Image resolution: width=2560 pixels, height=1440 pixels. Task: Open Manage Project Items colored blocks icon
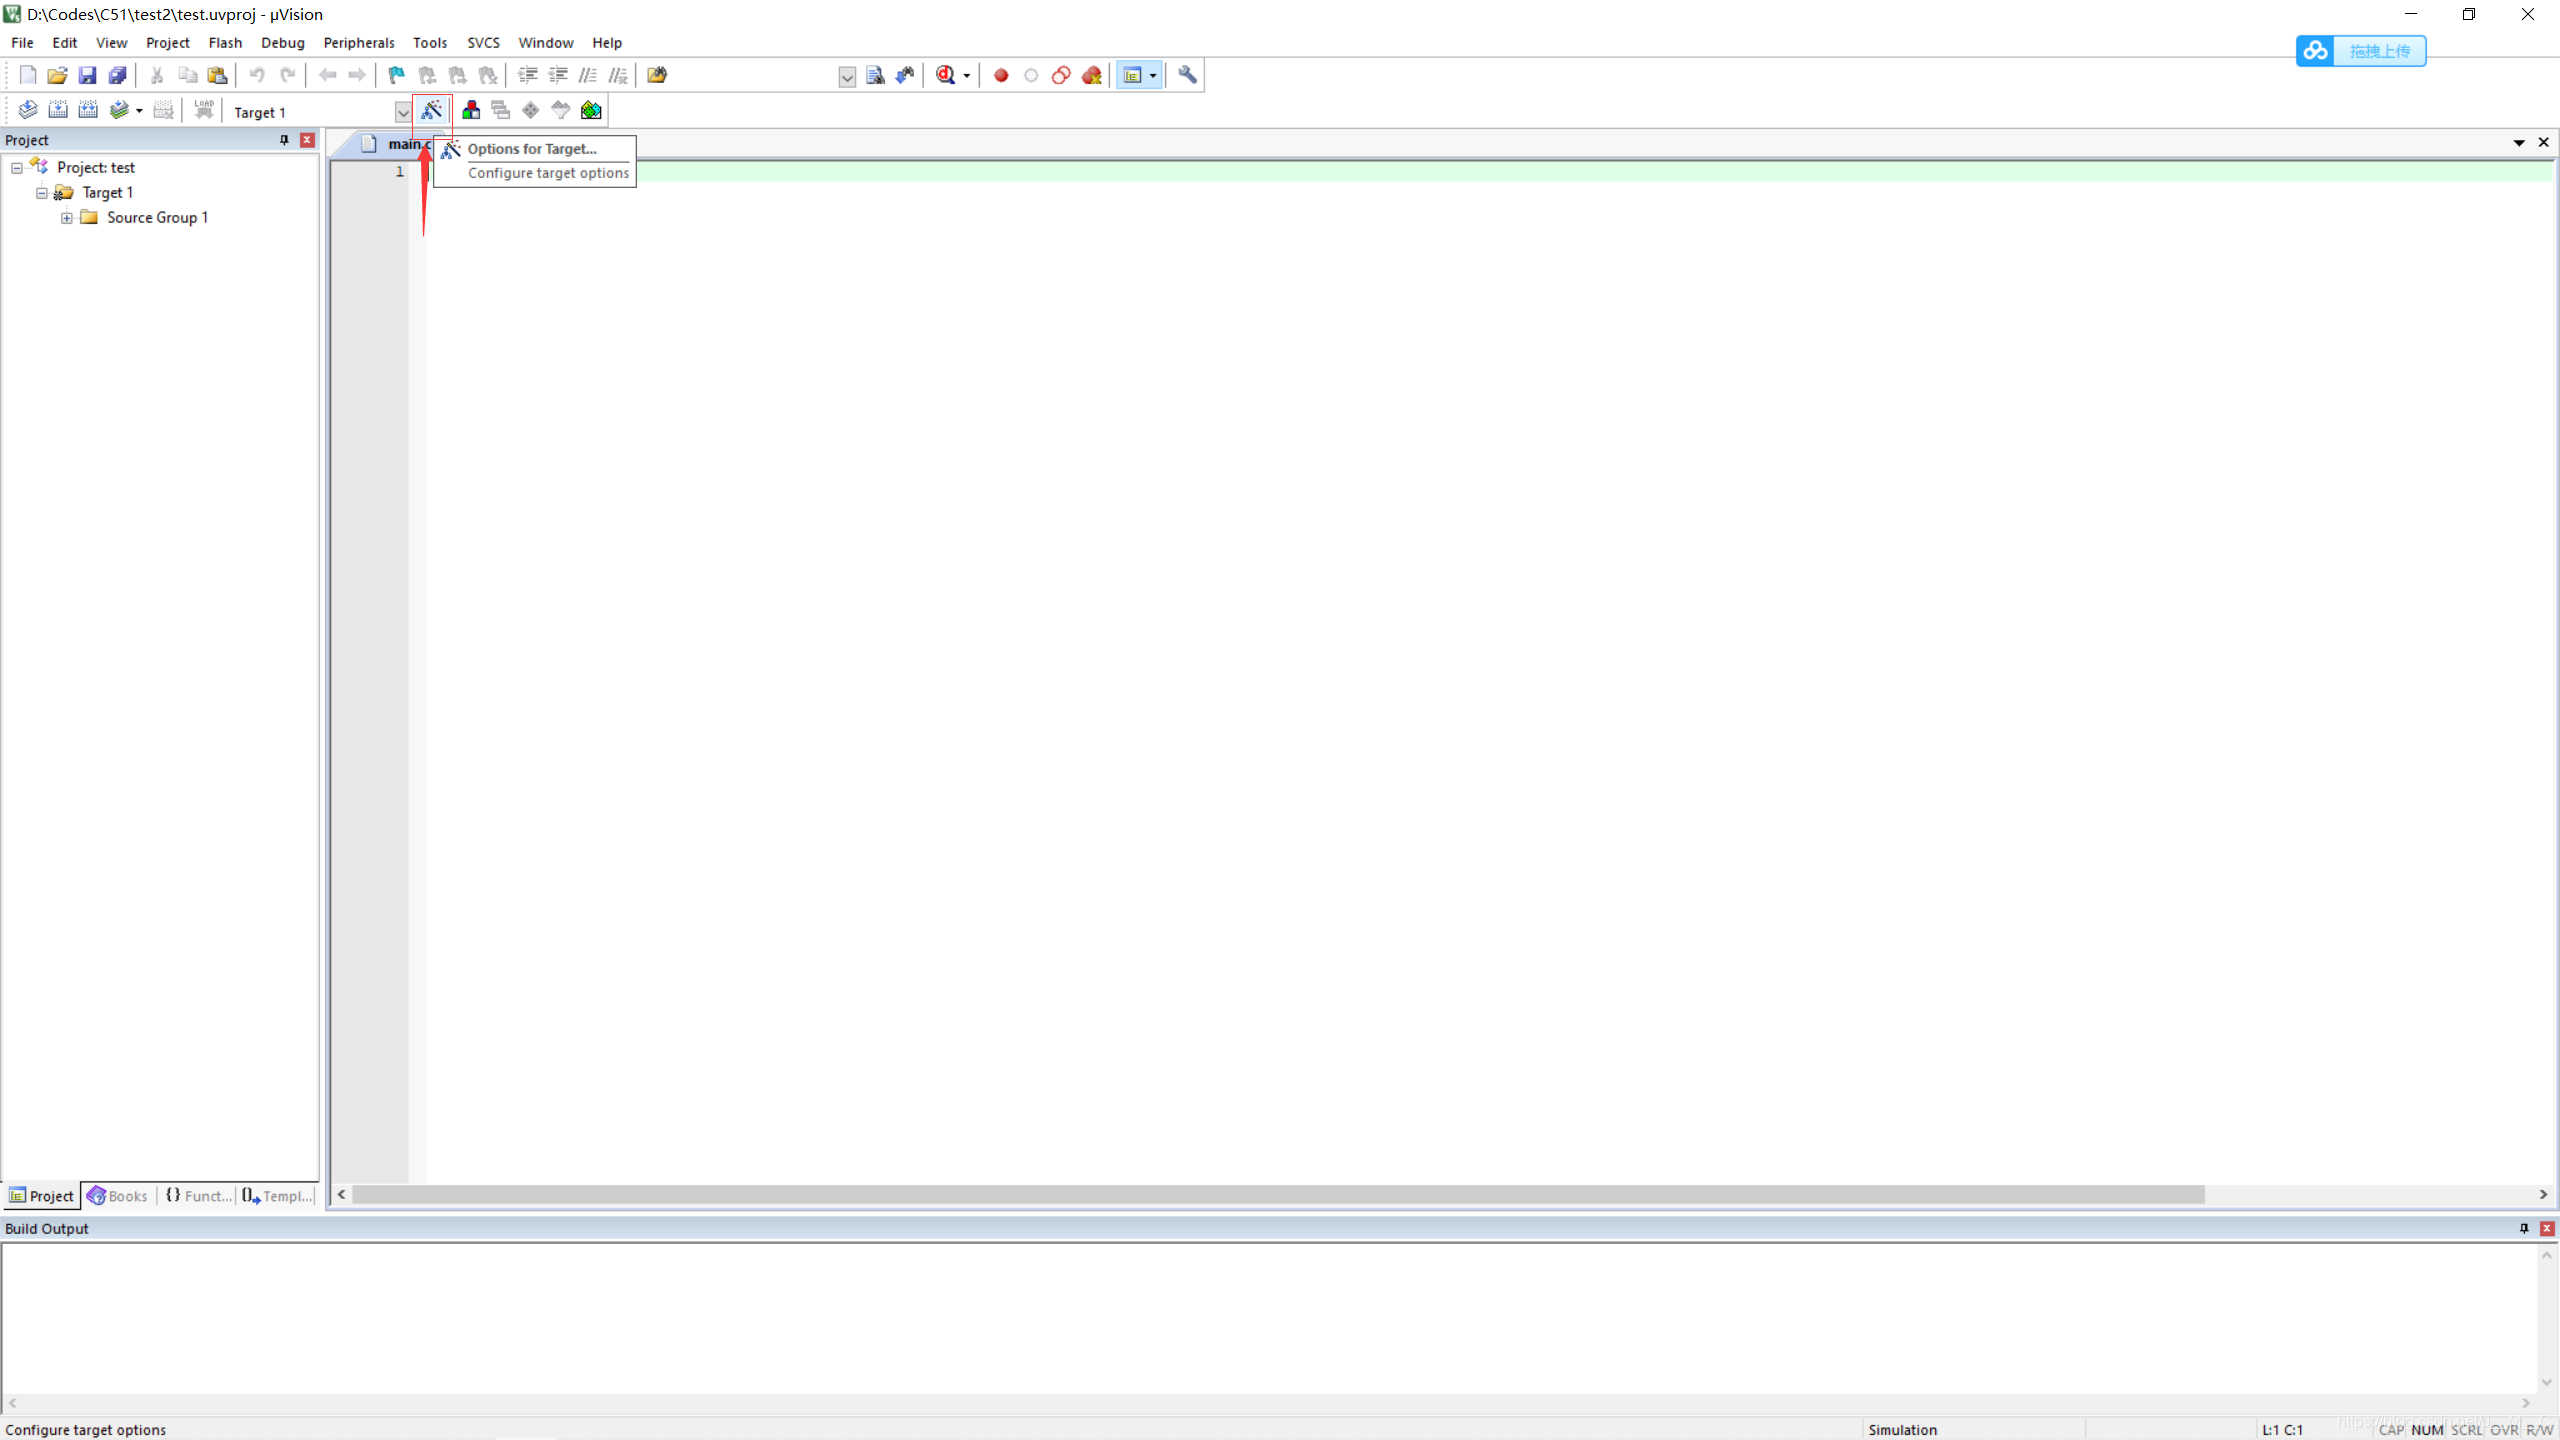(x=471, y=110)
